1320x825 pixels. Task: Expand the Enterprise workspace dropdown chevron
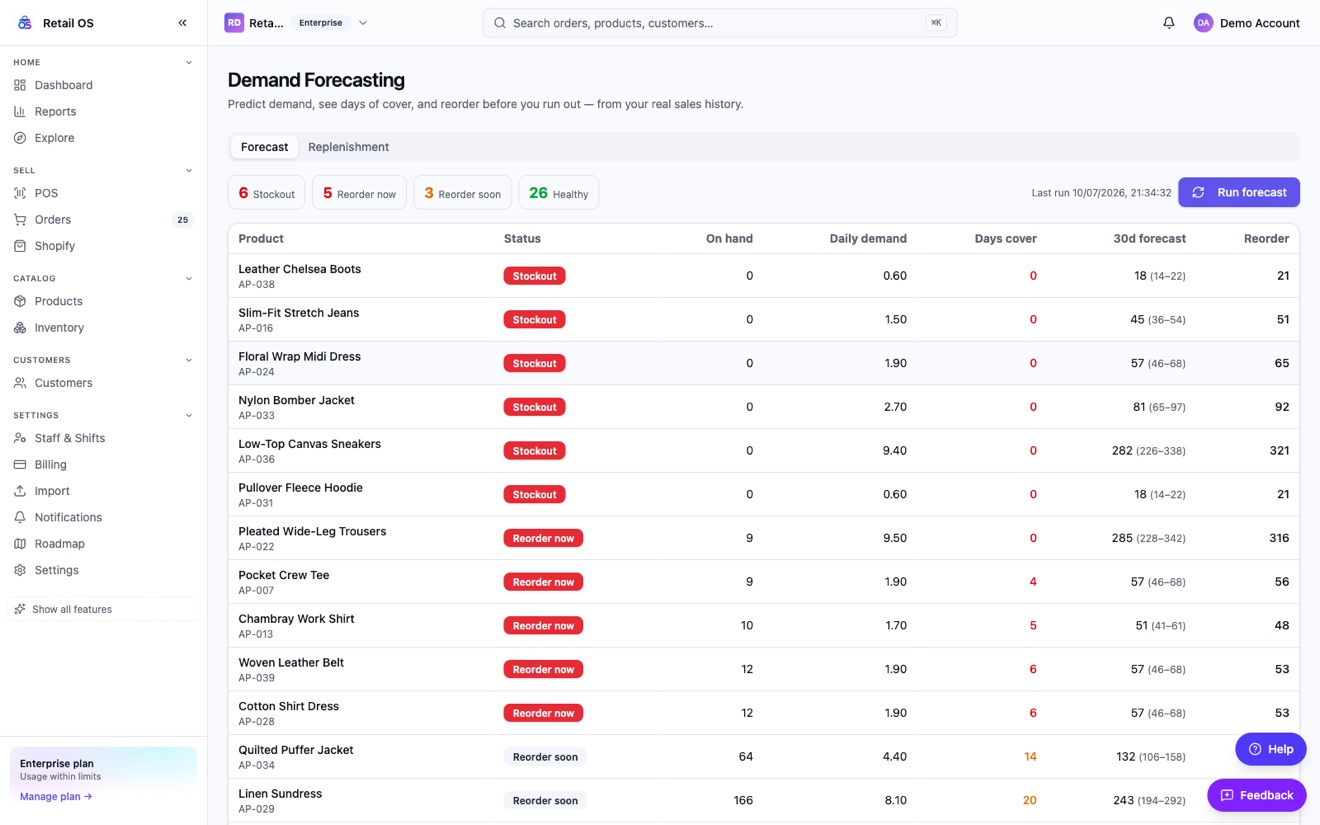[363, 23]
